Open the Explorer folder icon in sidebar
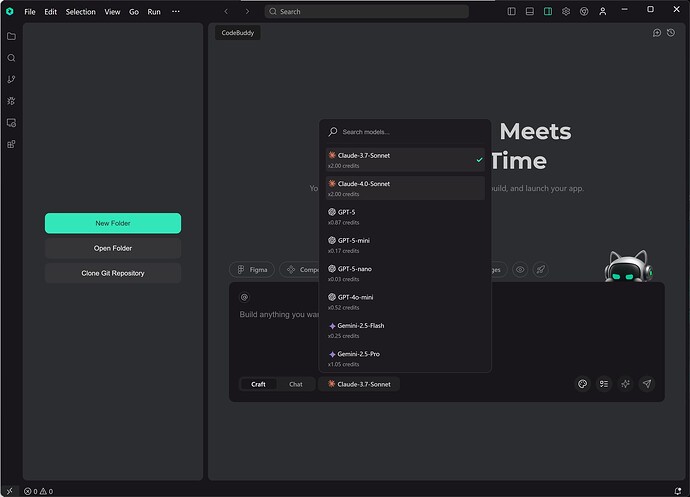Viewport: 690px width, 497px height. point(11,37)
